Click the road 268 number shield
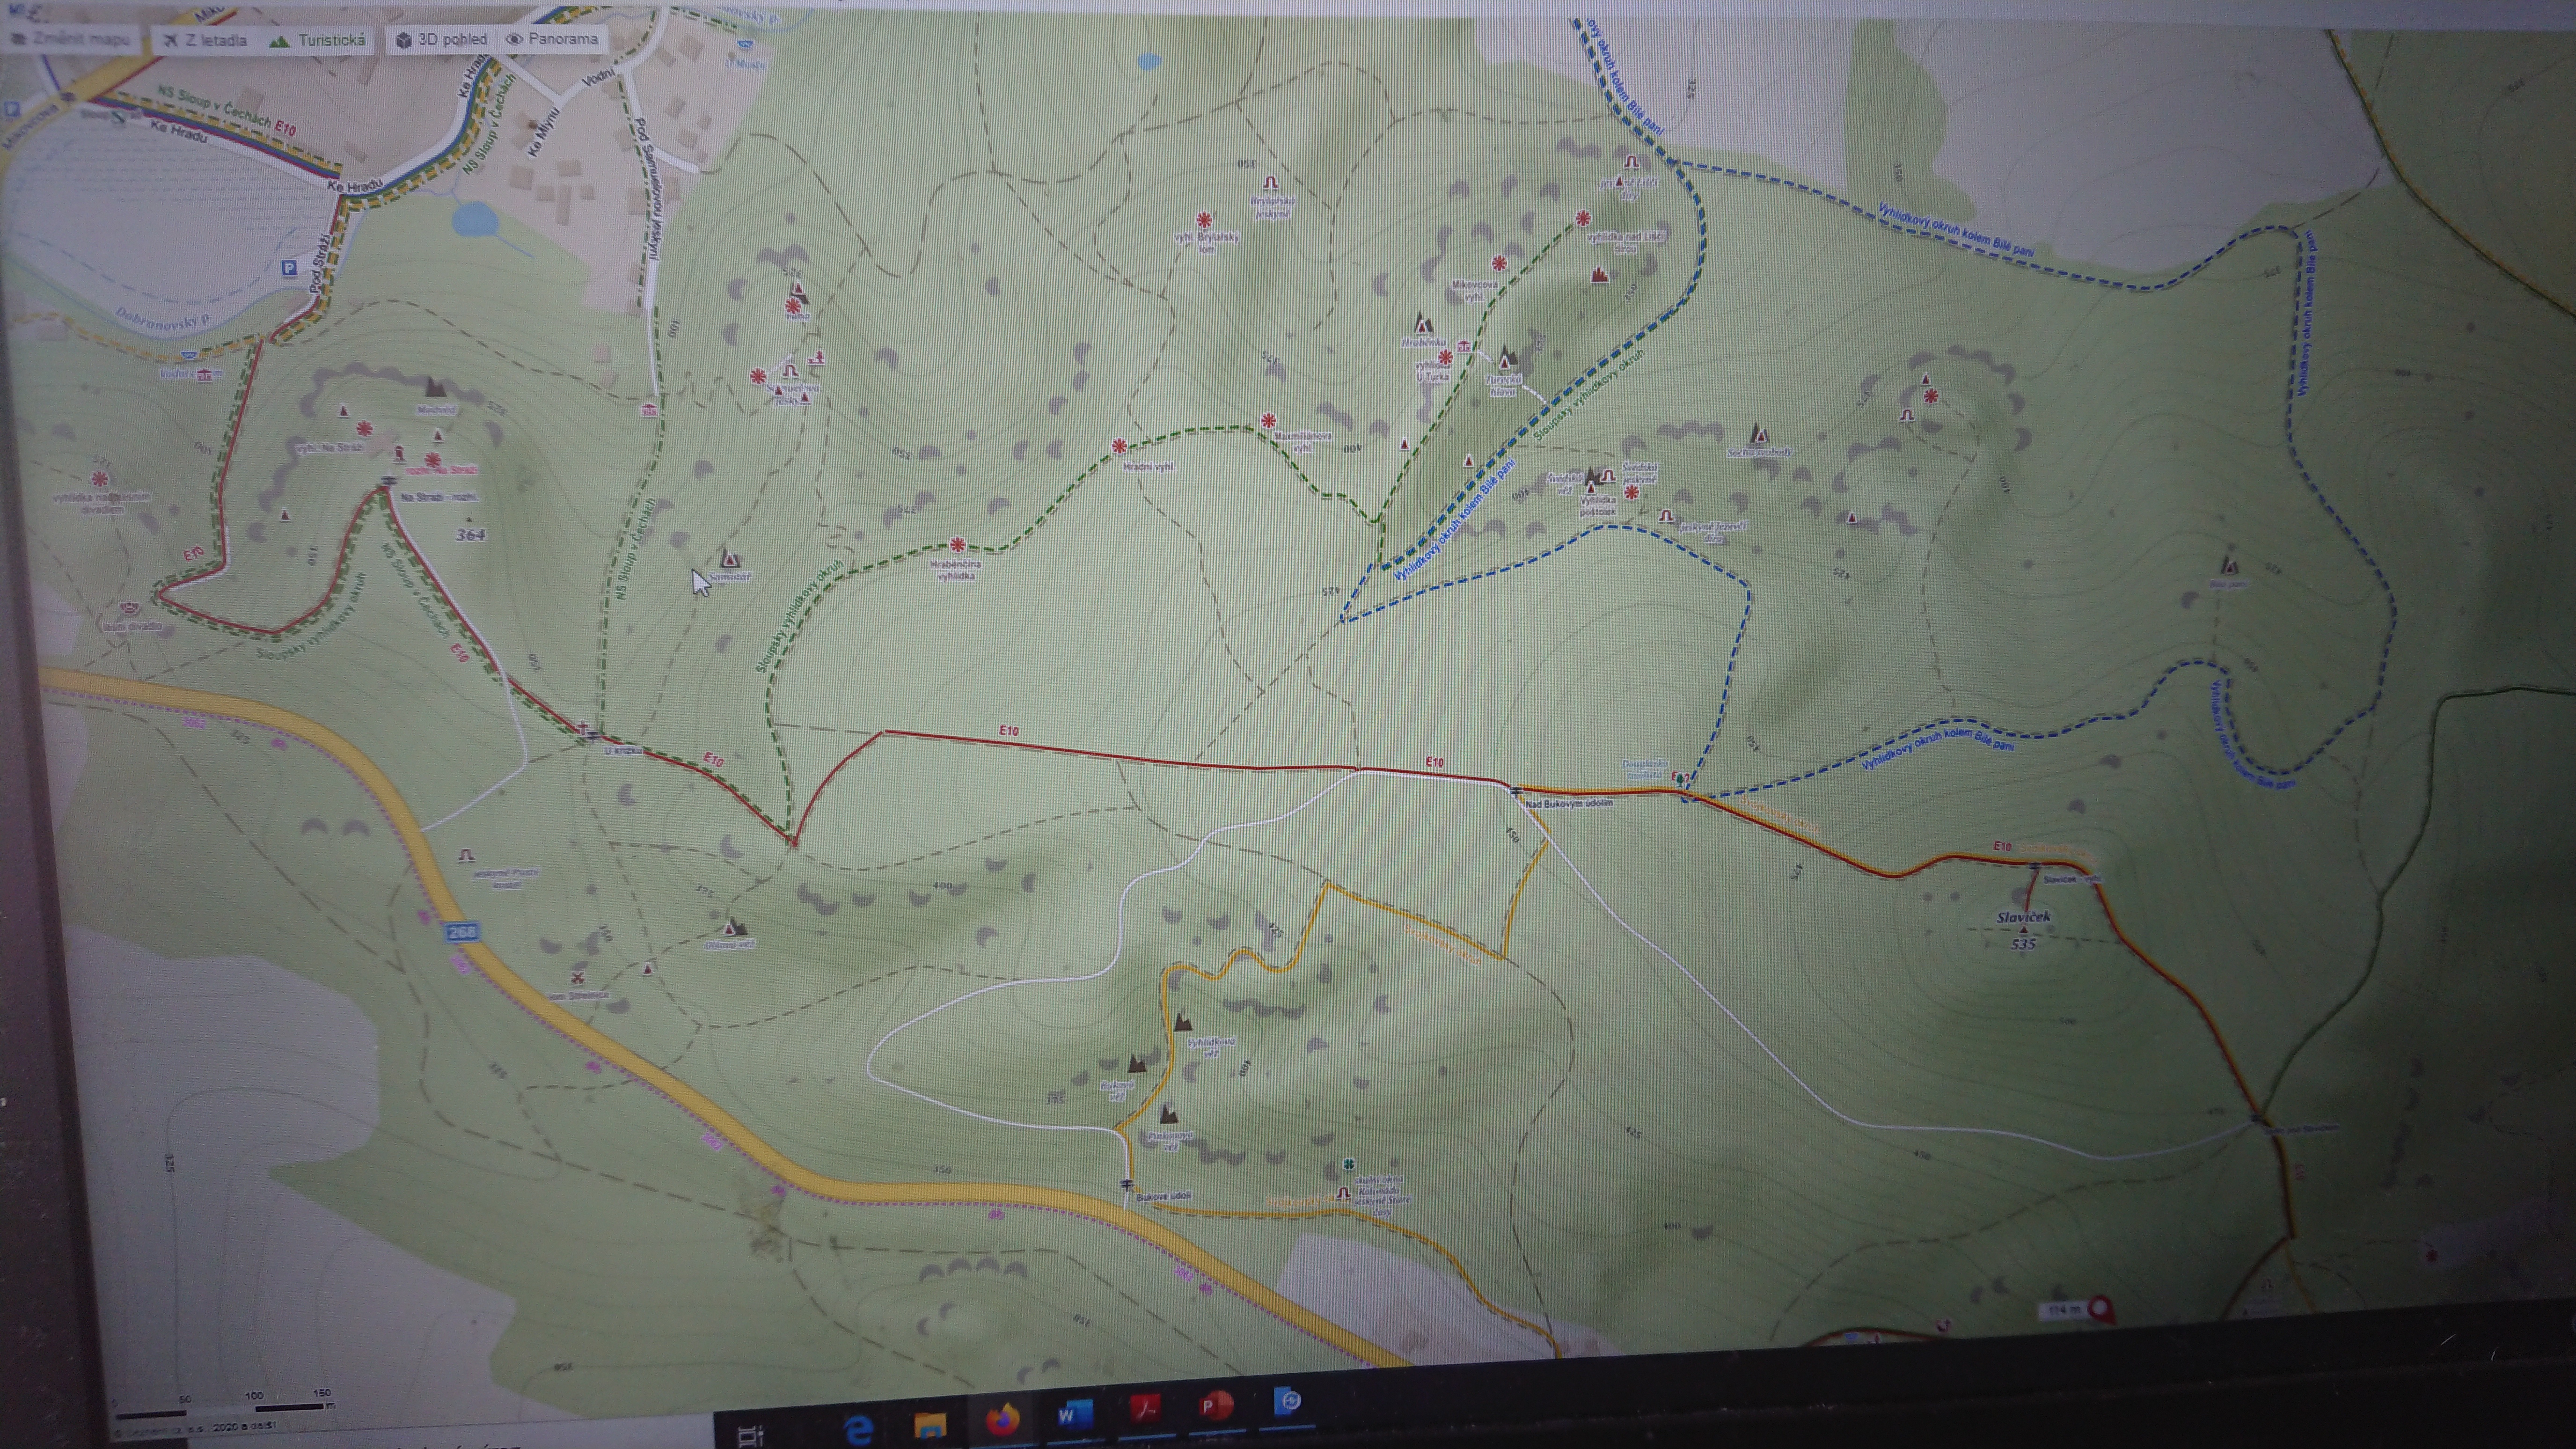Viewport: 2576px width, 1449px height. coord(462,932)
